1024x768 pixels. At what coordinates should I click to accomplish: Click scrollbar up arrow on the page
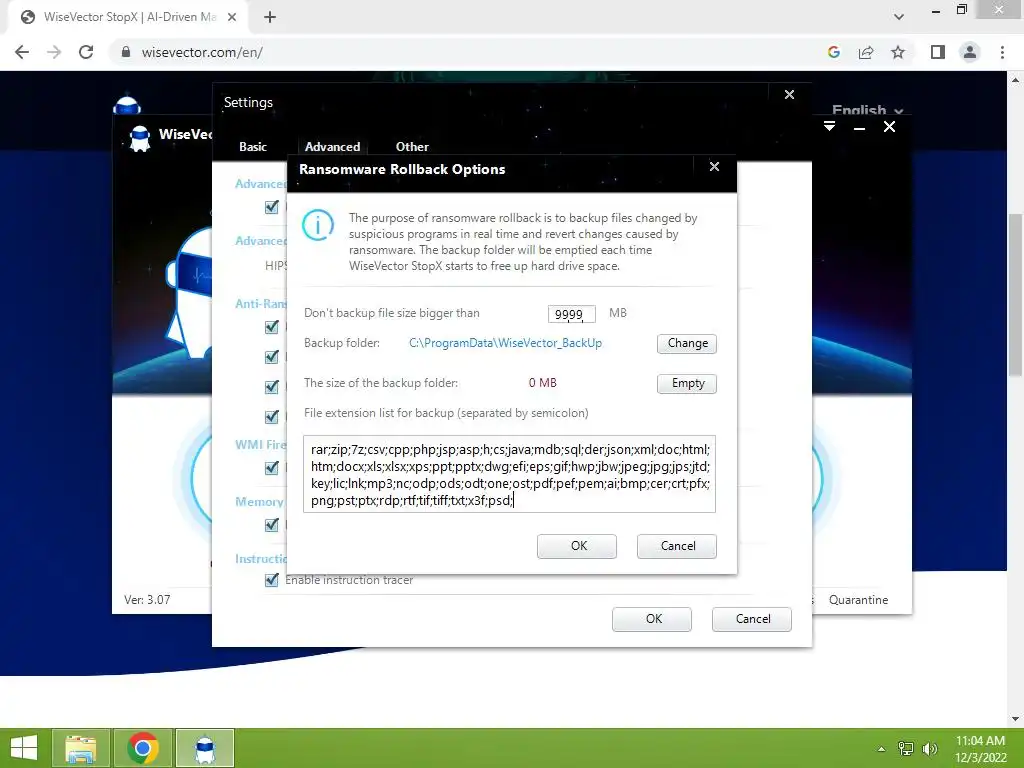1015,80
